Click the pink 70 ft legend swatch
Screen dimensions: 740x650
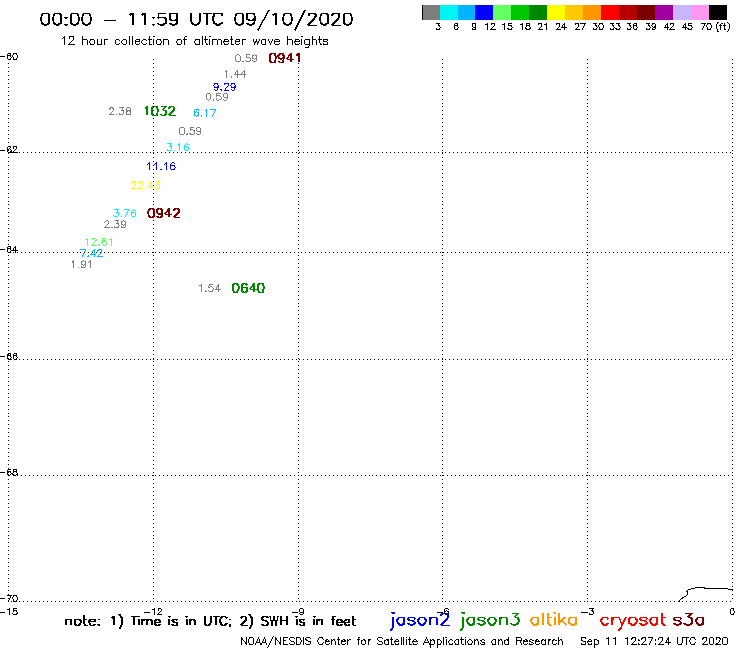(699, 12)
